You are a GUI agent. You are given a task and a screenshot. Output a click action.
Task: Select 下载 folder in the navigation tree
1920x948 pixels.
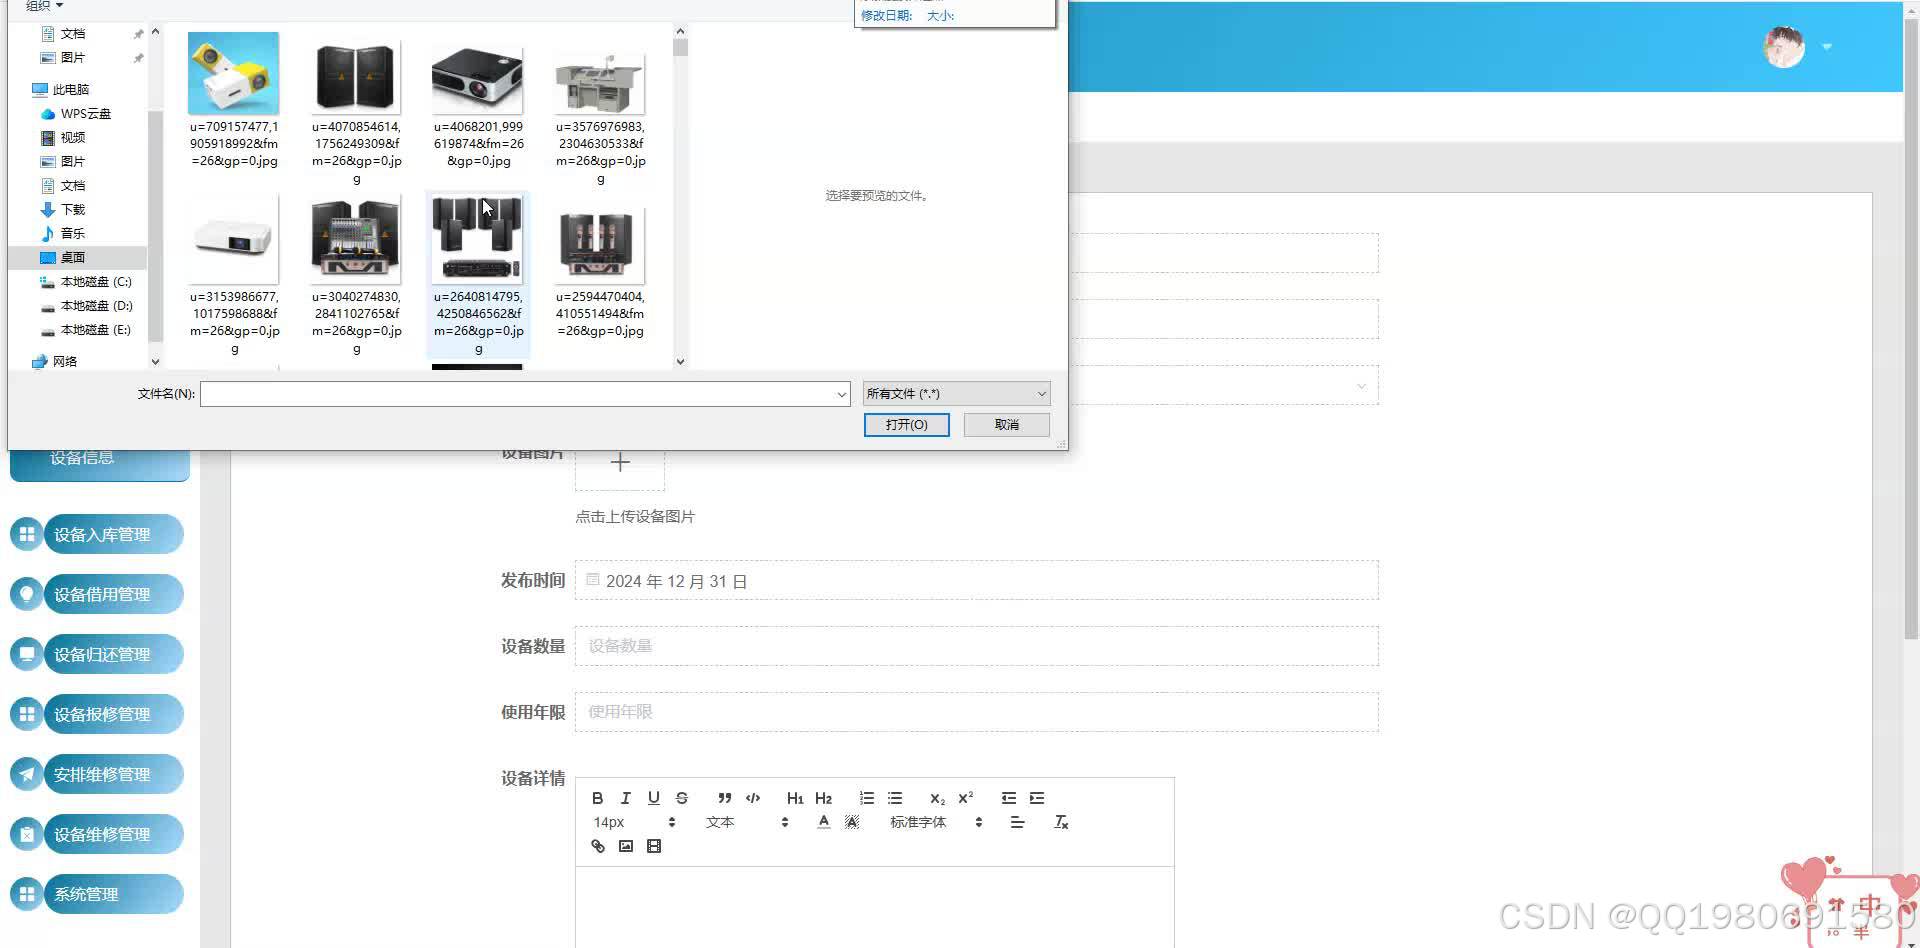tap(62, 210)
